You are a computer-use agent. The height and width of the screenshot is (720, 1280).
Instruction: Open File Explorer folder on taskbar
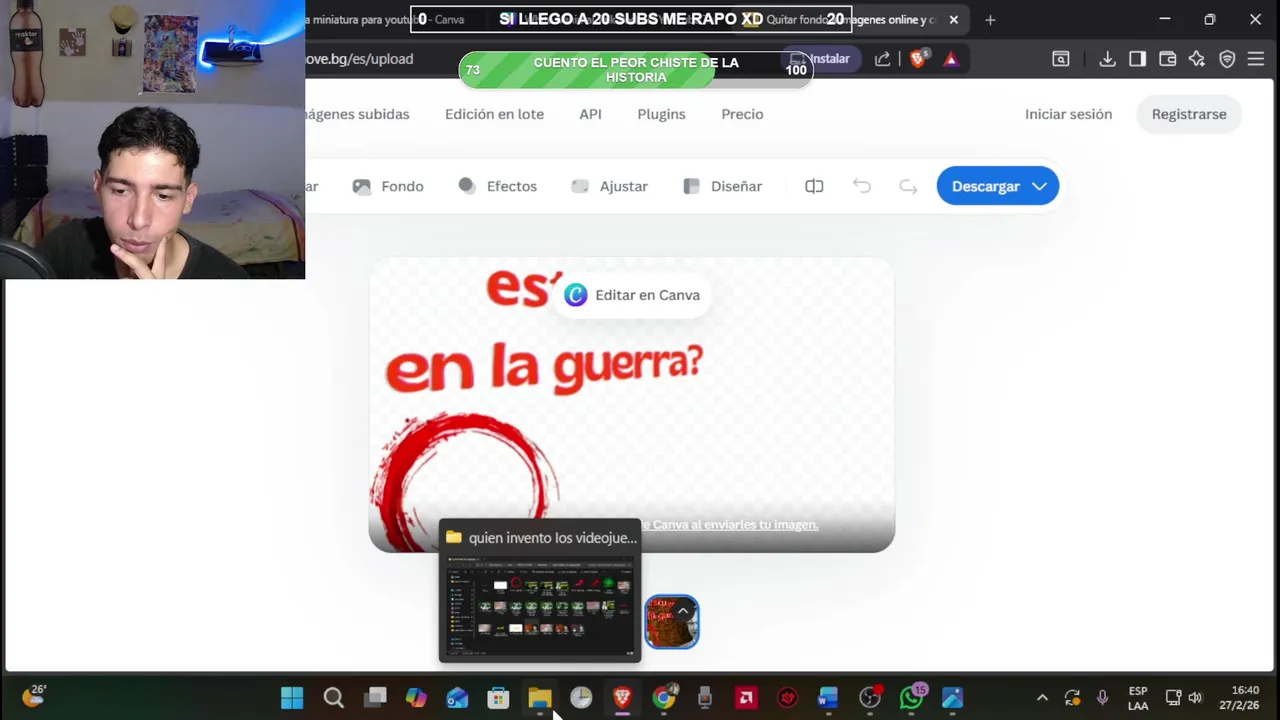click(540, 698)
